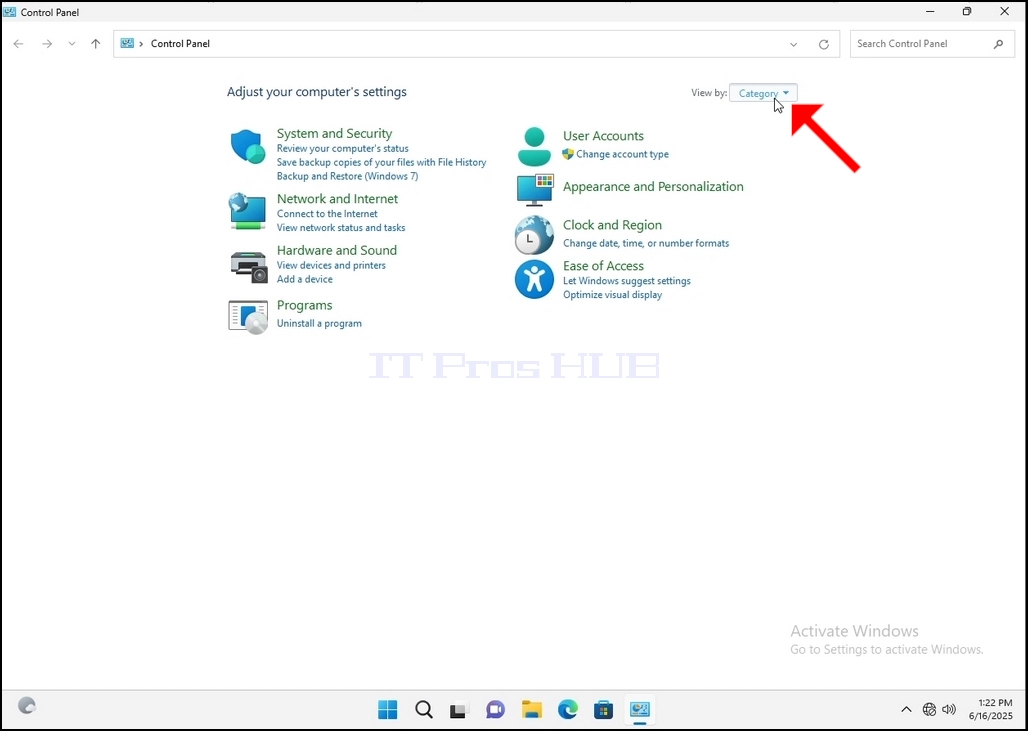Expand the recent locations dropdown arrow
The image size is (1028, 731).
(x=71, y=44)
